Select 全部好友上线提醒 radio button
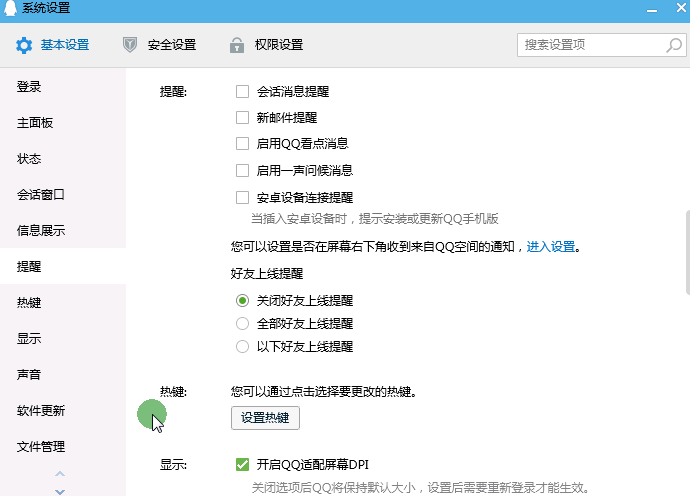The image size is (690, 496). tap(242, 323)
